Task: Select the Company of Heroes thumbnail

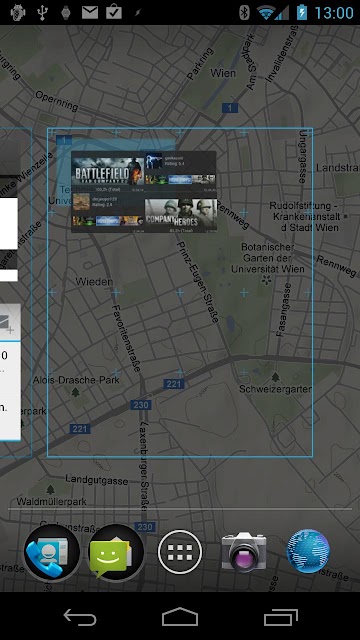Action: click(x=181, y=213)
